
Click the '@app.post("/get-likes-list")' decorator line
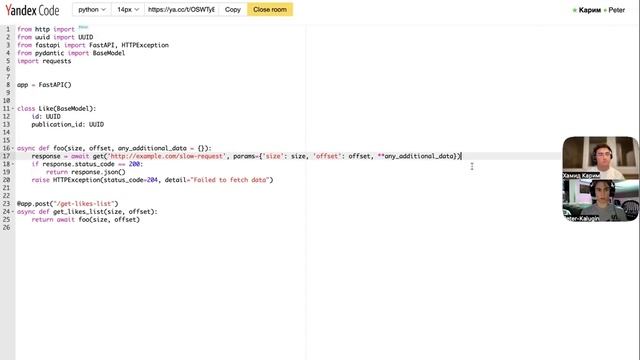tap(68, 204)
